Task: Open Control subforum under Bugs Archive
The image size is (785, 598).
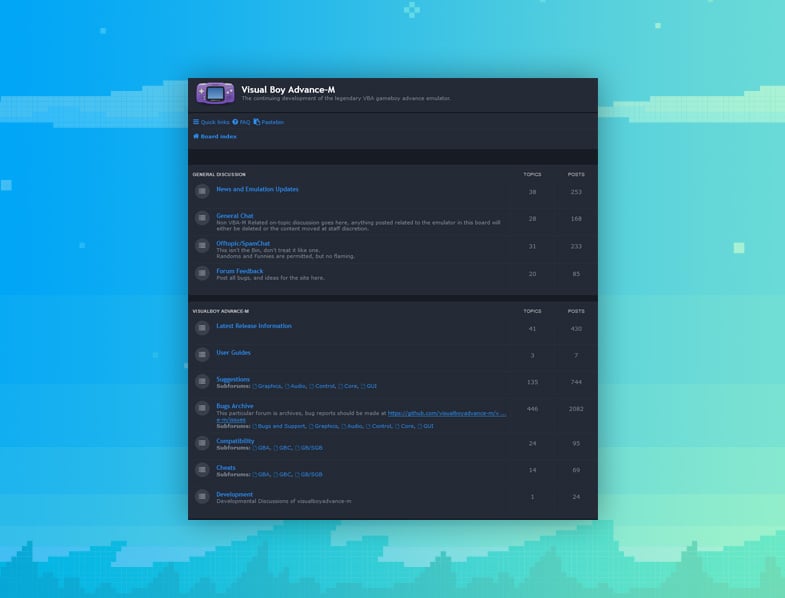Action: [x=379, y=426]
